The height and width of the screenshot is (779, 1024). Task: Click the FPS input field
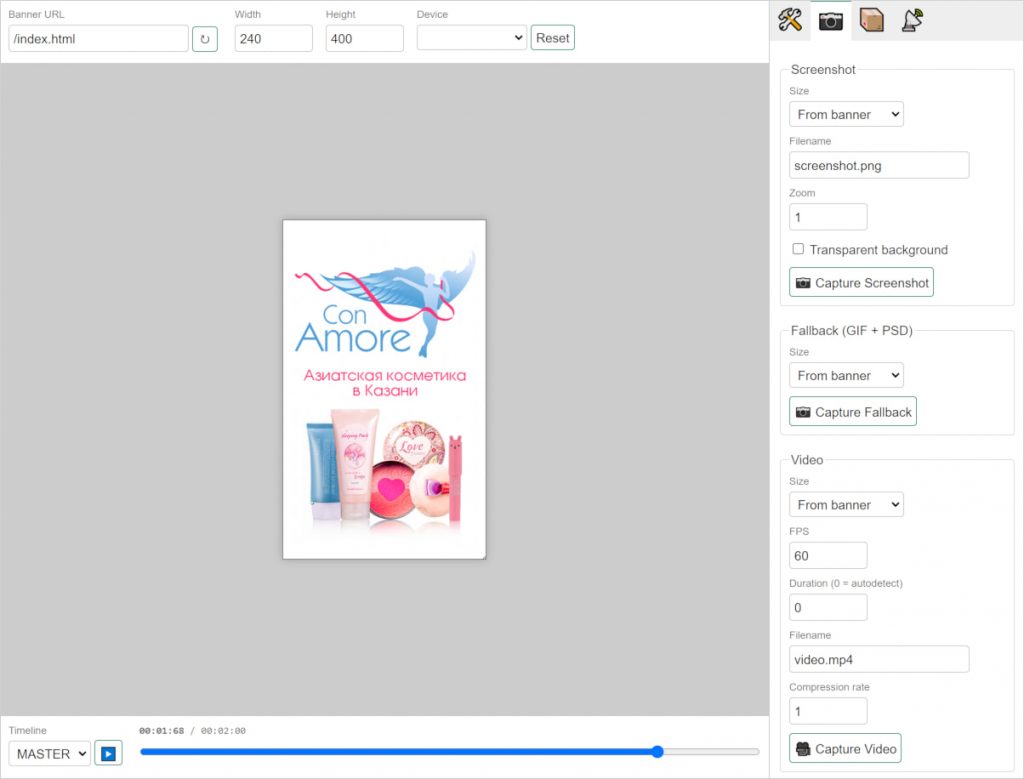pos(827,556)
